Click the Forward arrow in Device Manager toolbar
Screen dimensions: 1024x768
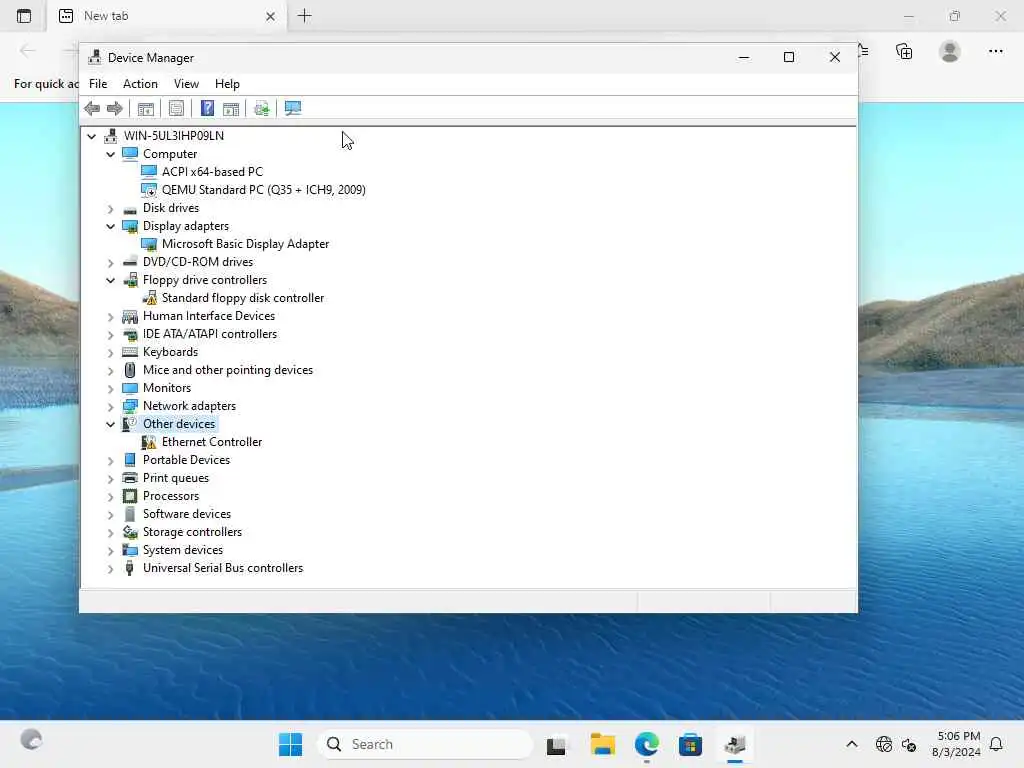pos(115,108)
